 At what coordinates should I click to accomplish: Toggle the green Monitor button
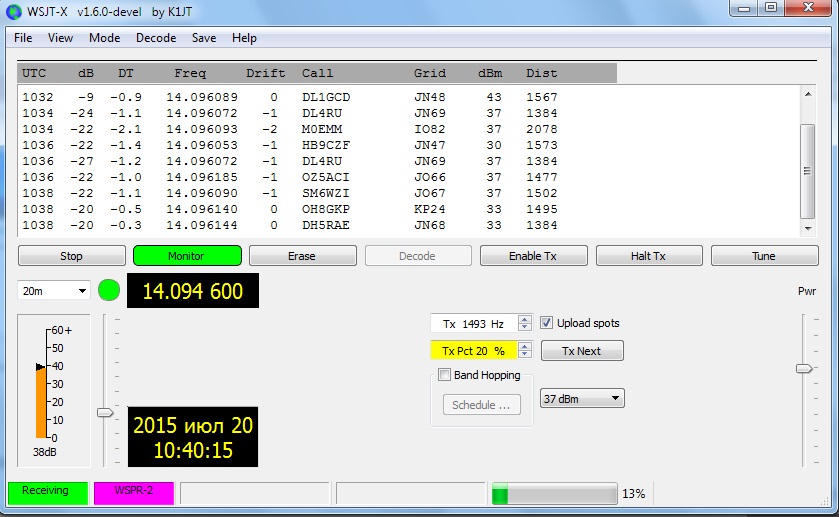click(187, 256)
